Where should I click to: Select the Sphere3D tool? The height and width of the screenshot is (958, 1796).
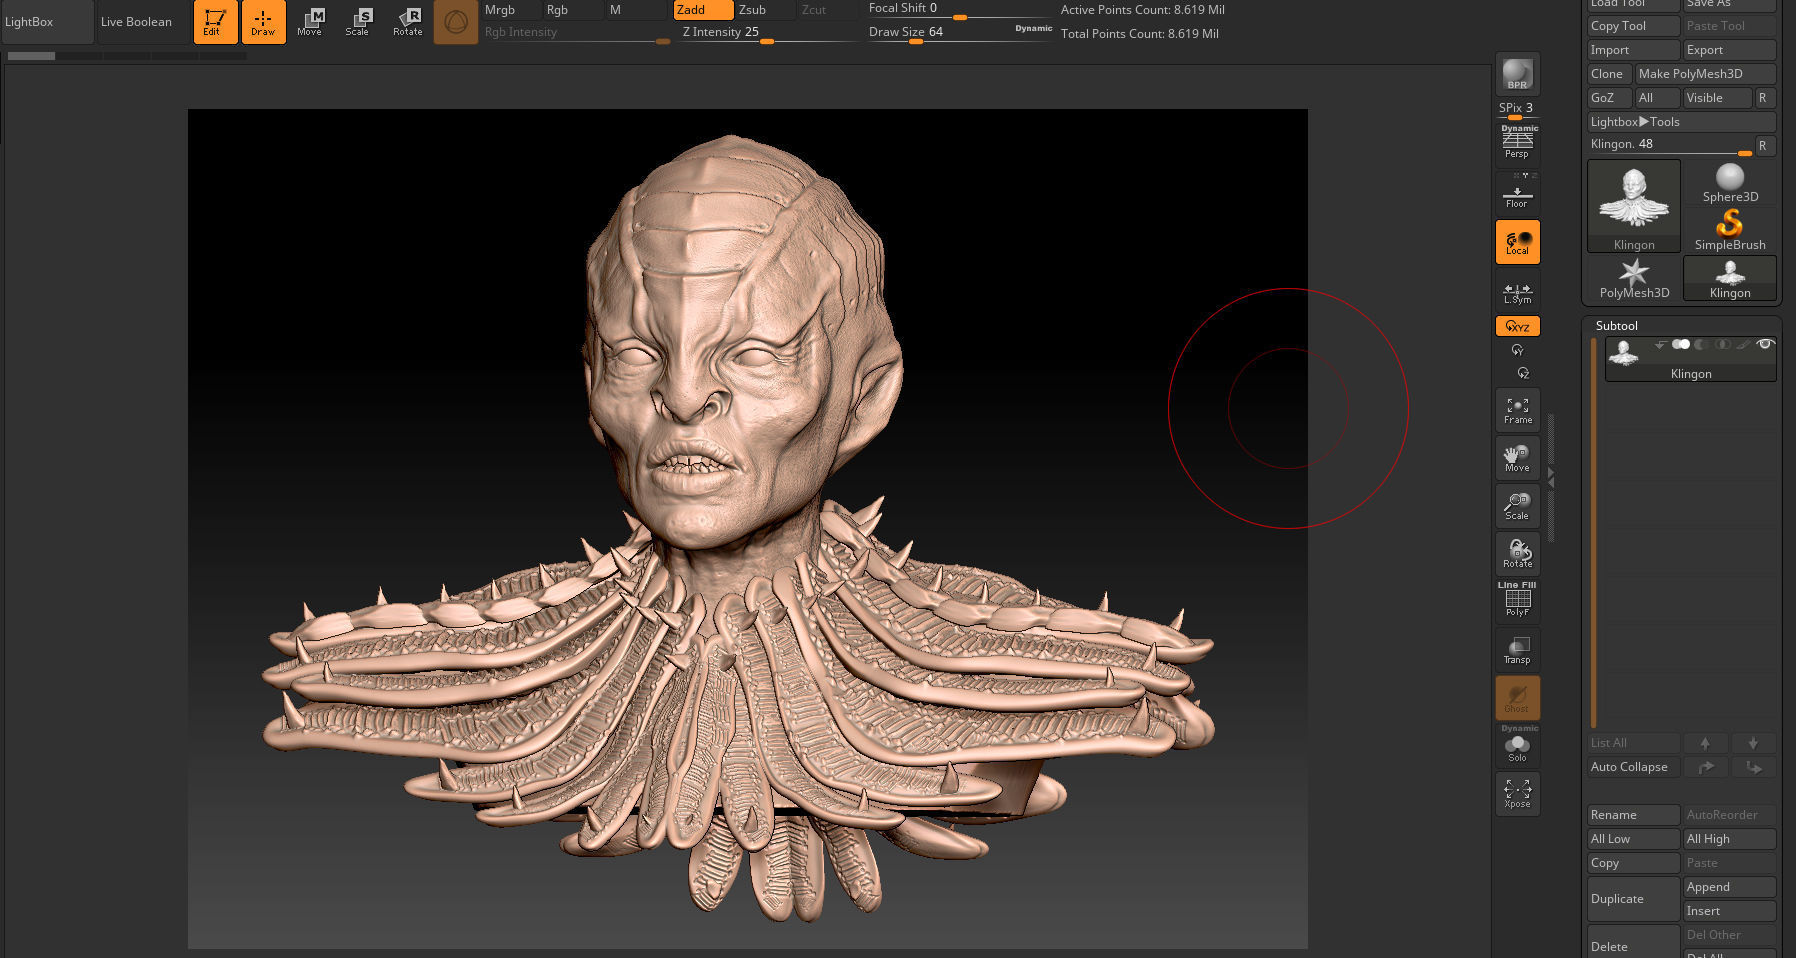click(1730, 183)
